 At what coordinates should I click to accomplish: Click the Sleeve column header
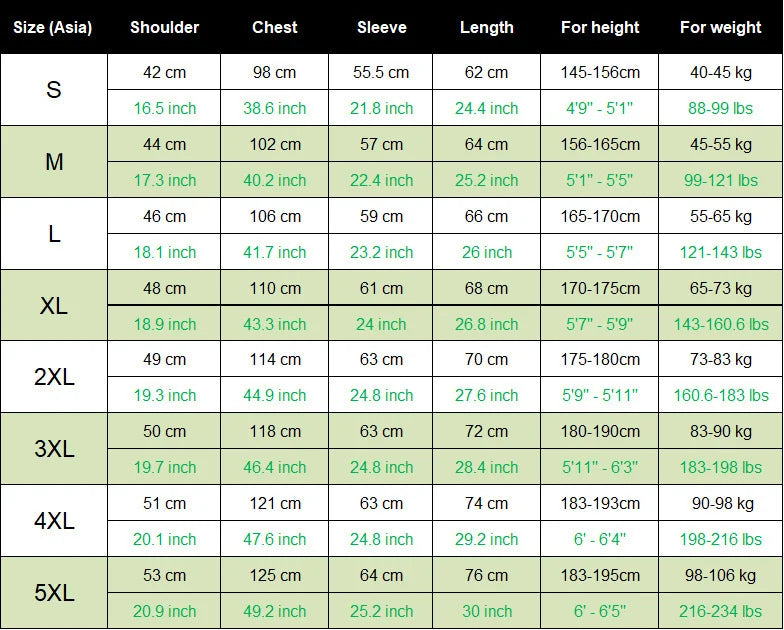381,27
